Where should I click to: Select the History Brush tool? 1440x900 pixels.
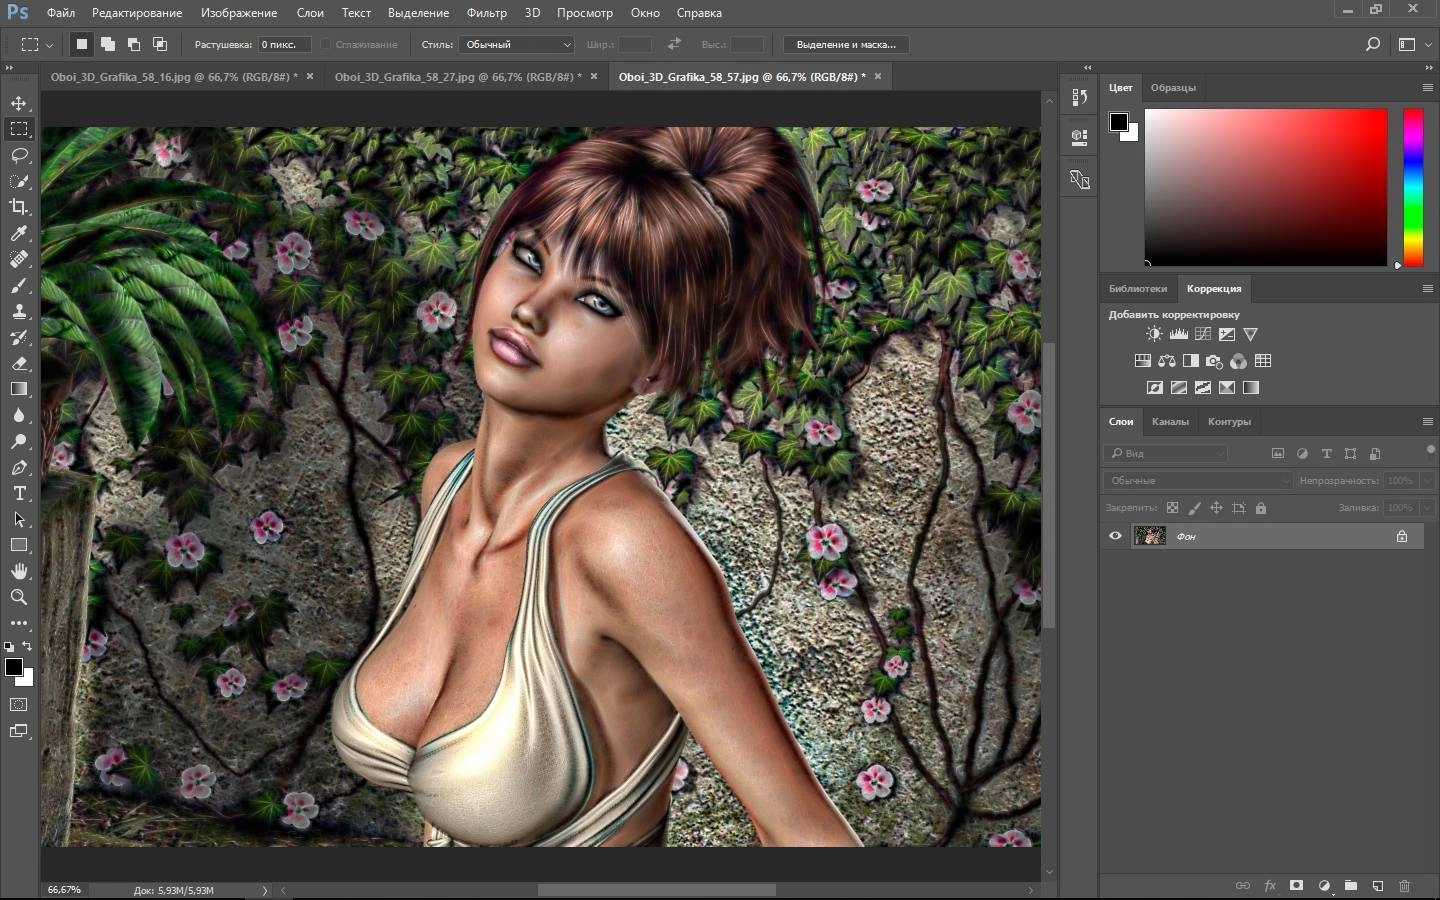[19, 337]
